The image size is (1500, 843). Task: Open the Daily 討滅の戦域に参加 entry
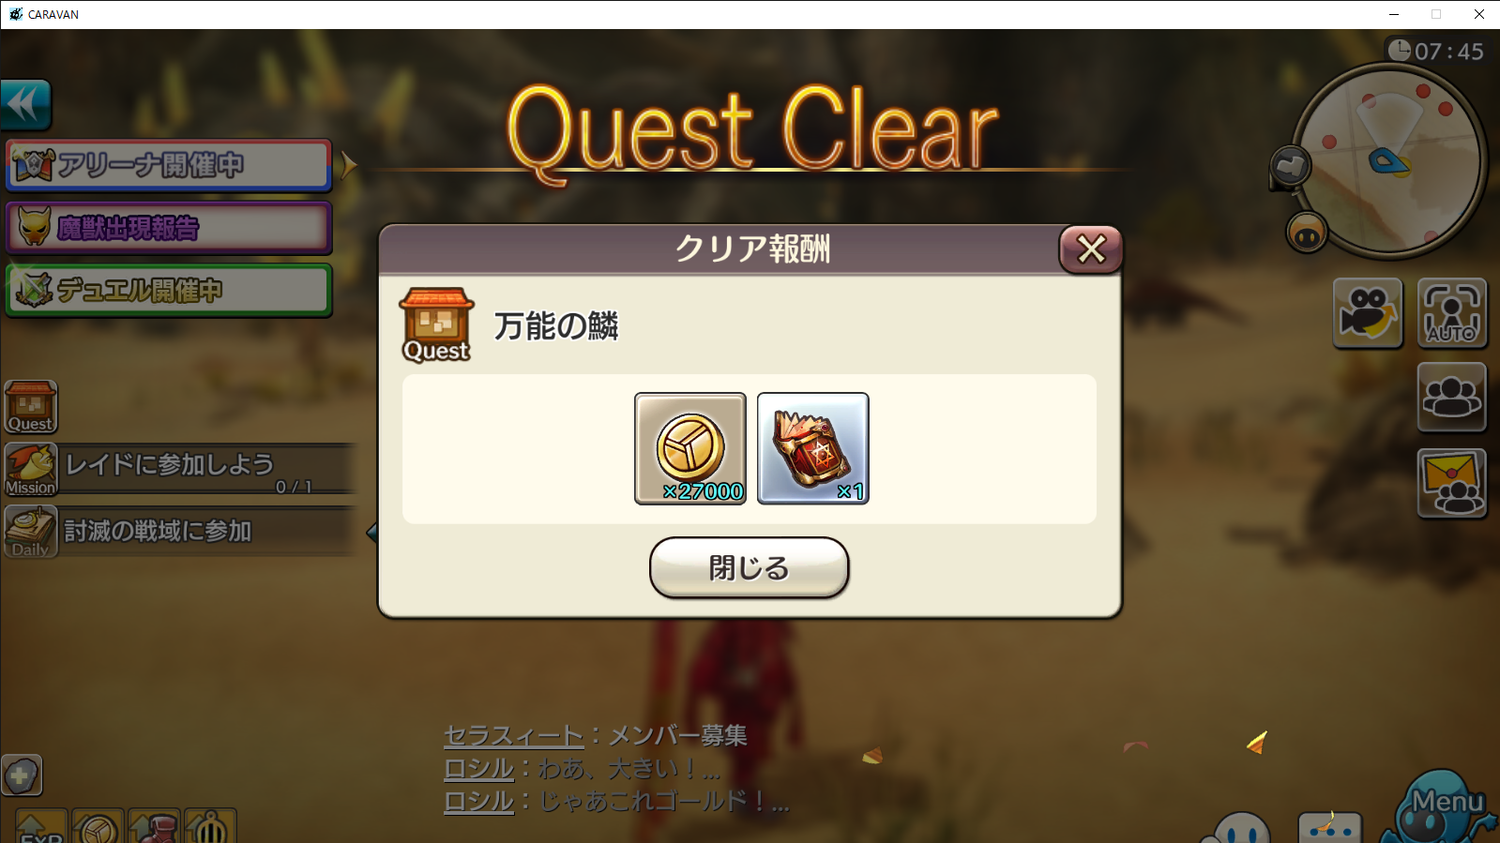[180, 531]
